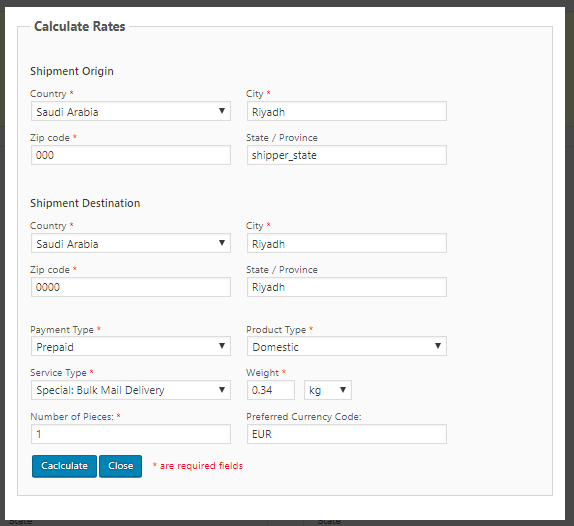Open the origin Country dropdown
Image resolution: width=574 pixels, height=526 pixels.
[x=131, y=111]
